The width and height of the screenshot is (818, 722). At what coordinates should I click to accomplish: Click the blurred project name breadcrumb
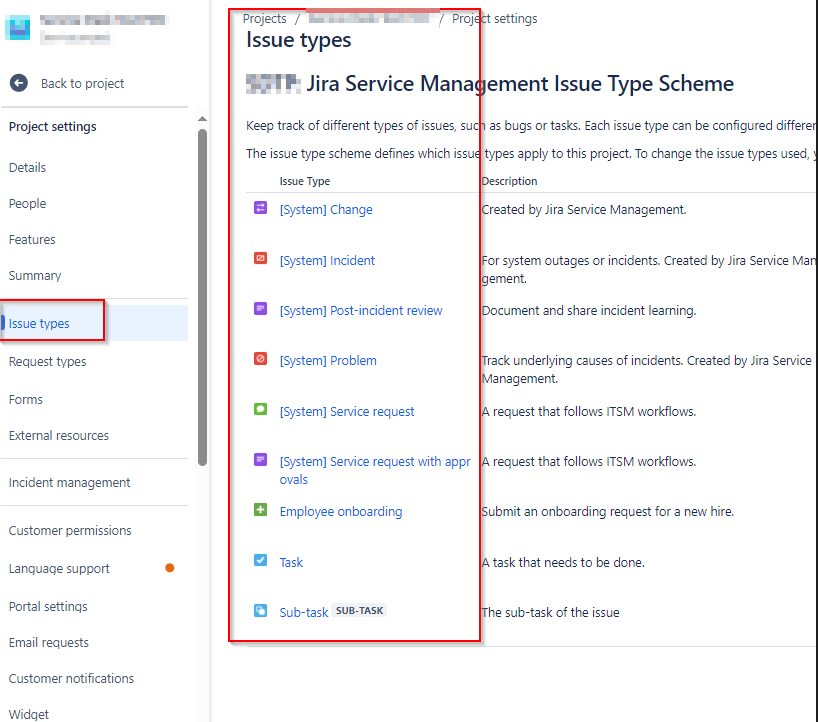coord(369,19)
